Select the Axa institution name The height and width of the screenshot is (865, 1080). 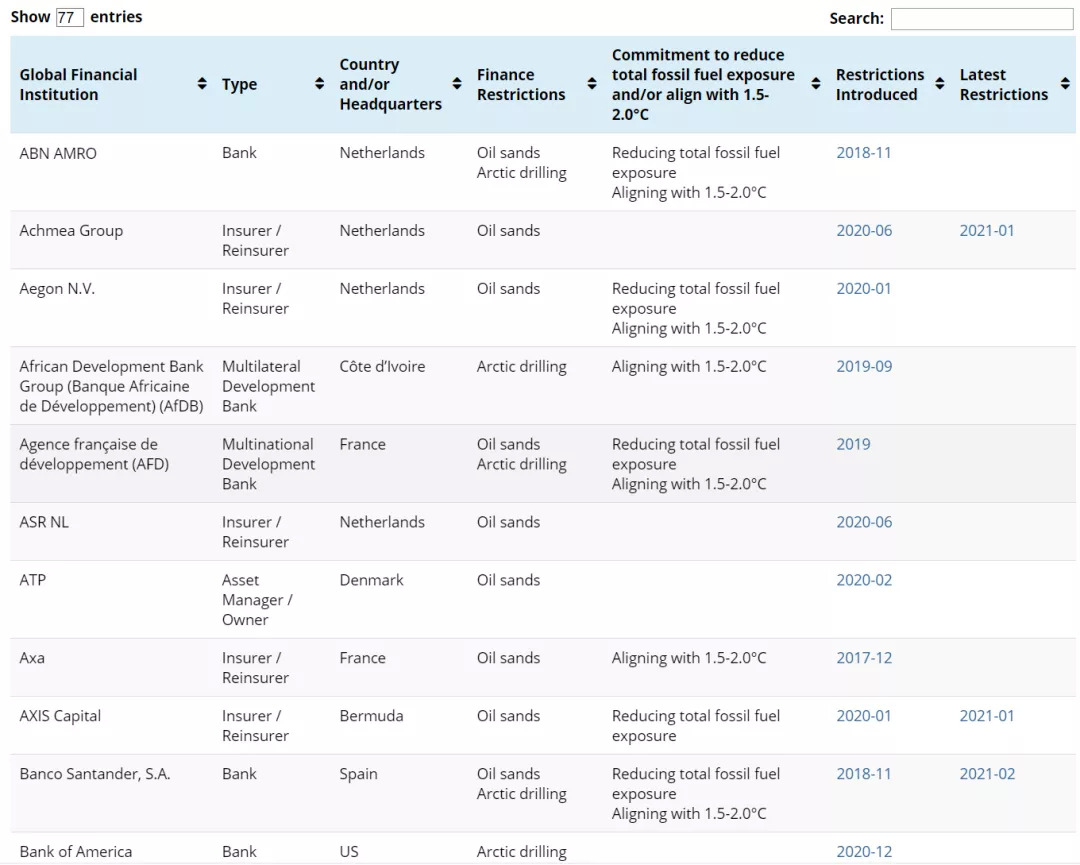[x=32, y=658]
